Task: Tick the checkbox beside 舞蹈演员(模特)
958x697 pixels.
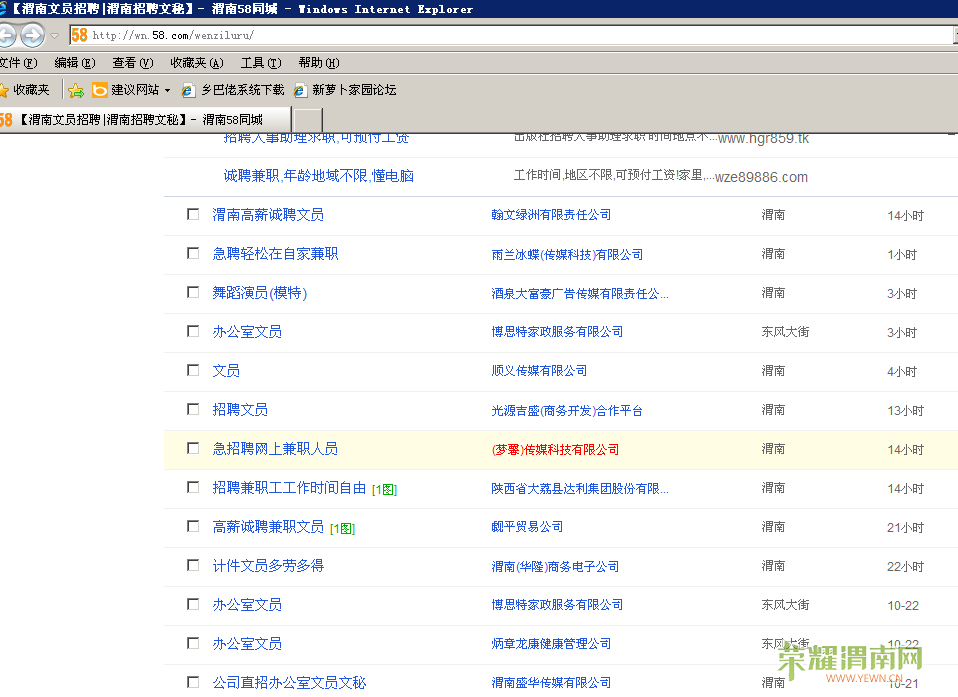Action: tap(193, 292)
